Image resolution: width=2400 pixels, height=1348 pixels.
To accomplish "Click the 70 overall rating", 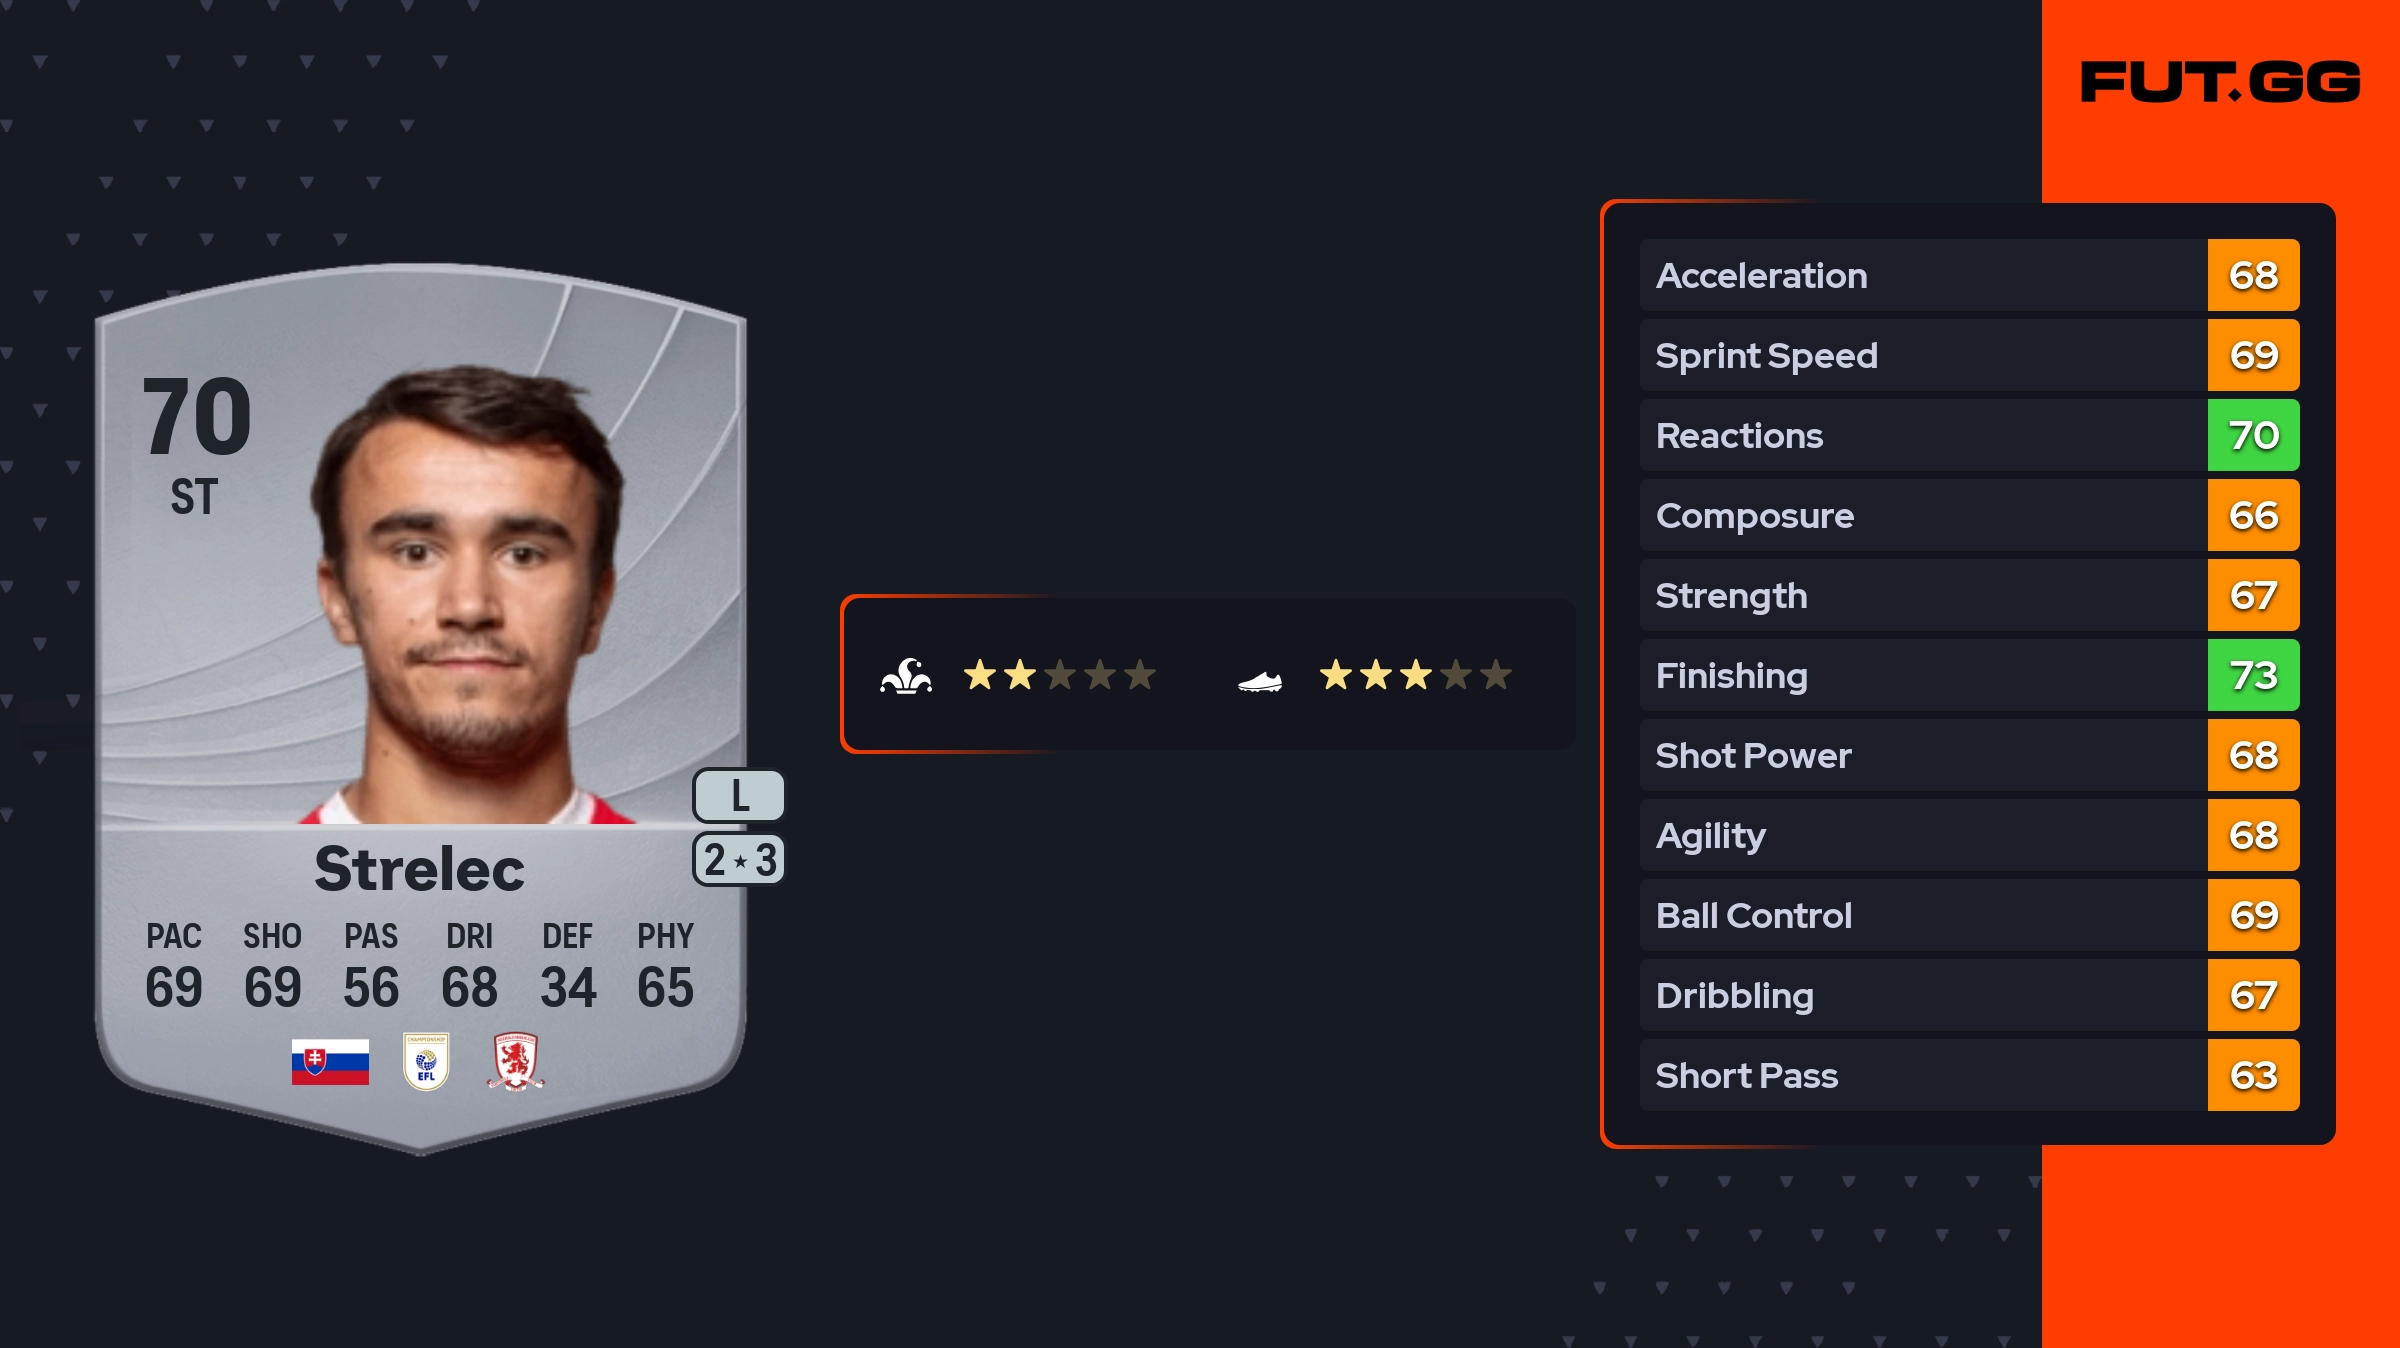I will (x=197, y=417).
